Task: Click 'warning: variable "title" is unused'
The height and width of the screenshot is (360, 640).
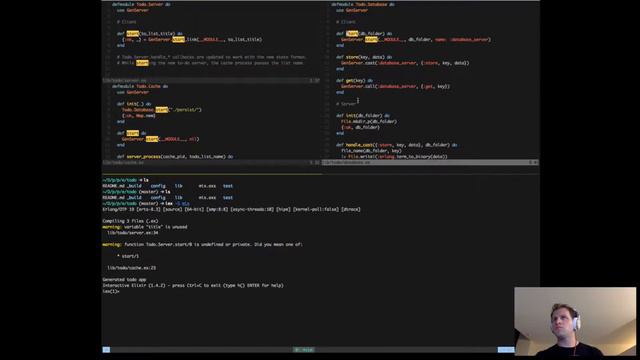Action: tap(145, 227)
